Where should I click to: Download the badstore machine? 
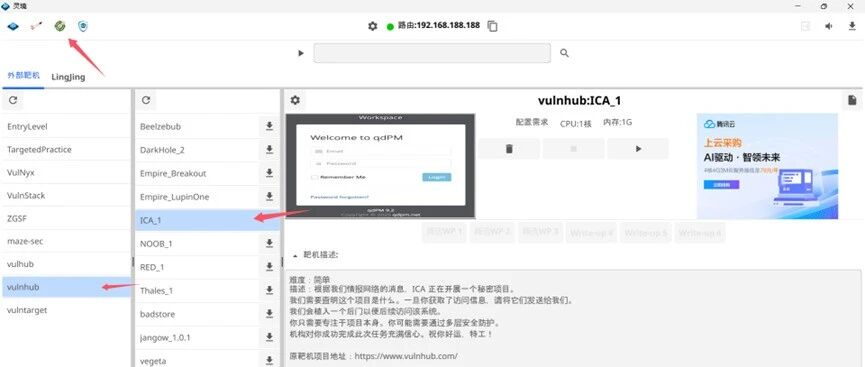click(x=269, y=313)
